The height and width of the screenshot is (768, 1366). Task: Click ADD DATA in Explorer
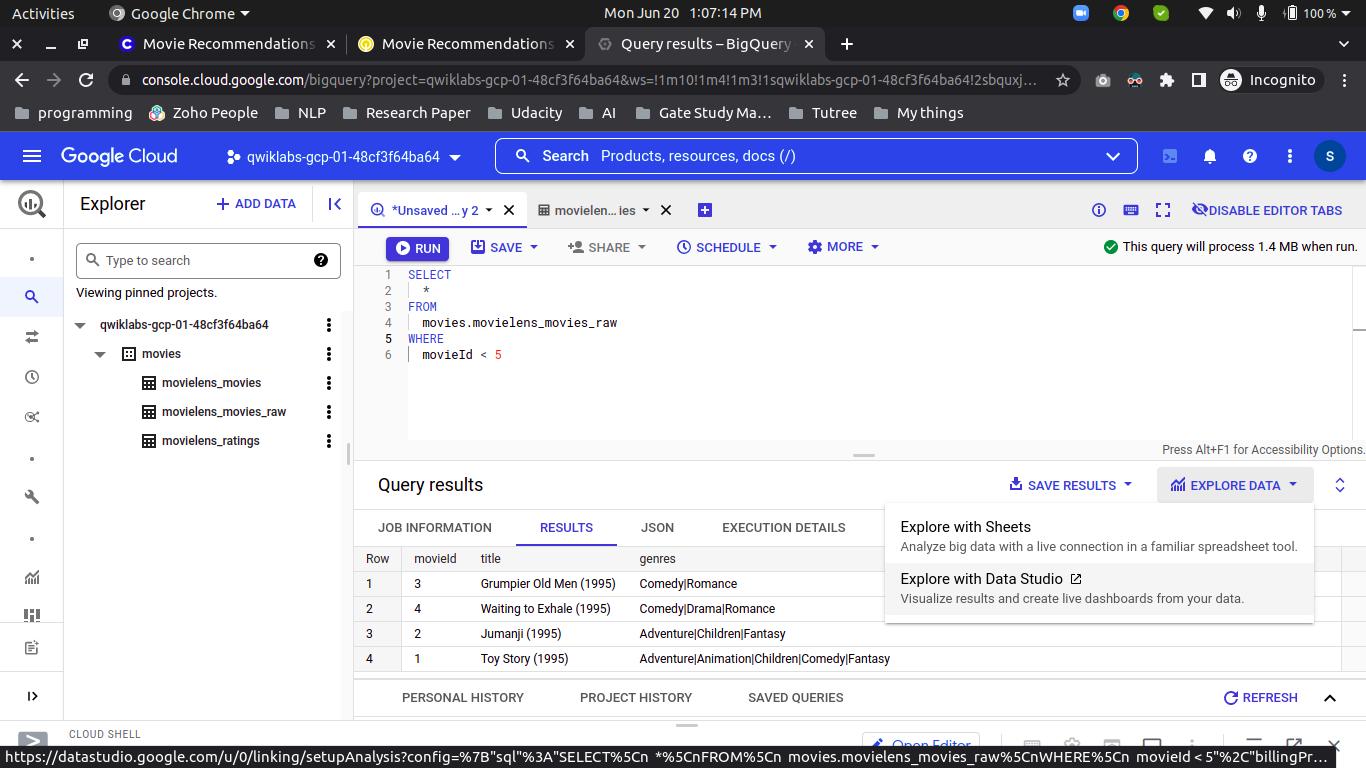[x=256, y=204]
